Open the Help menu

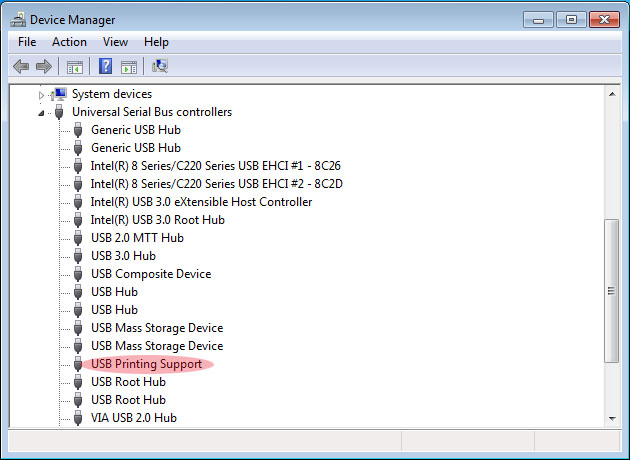156,42
